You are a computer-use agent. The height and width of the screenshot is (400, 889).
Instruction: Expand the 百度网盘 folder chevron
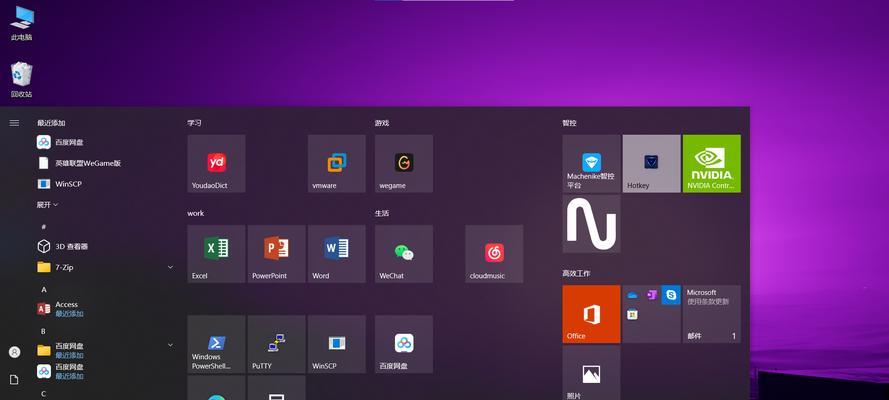point(170,344)
